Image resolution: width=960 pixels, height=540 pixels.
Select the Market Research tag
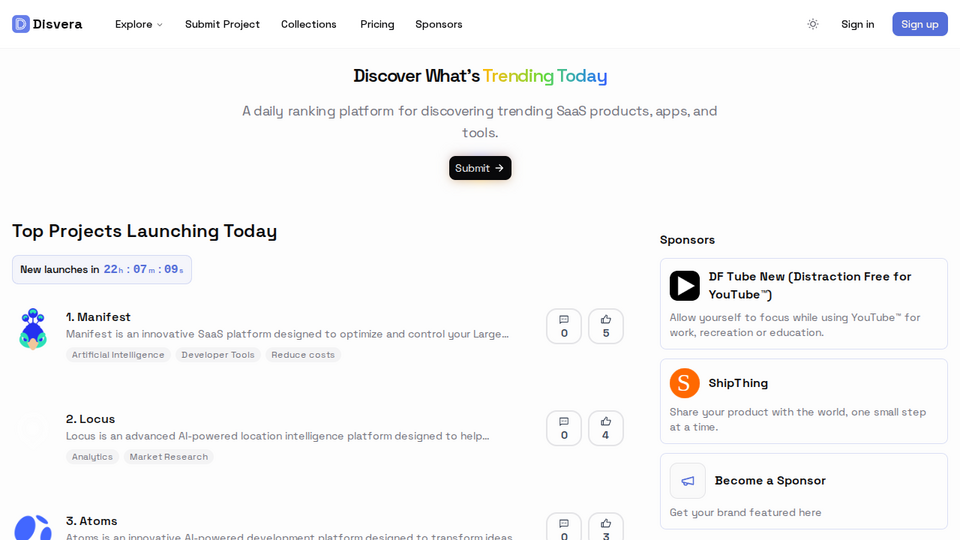coord(168,457)
